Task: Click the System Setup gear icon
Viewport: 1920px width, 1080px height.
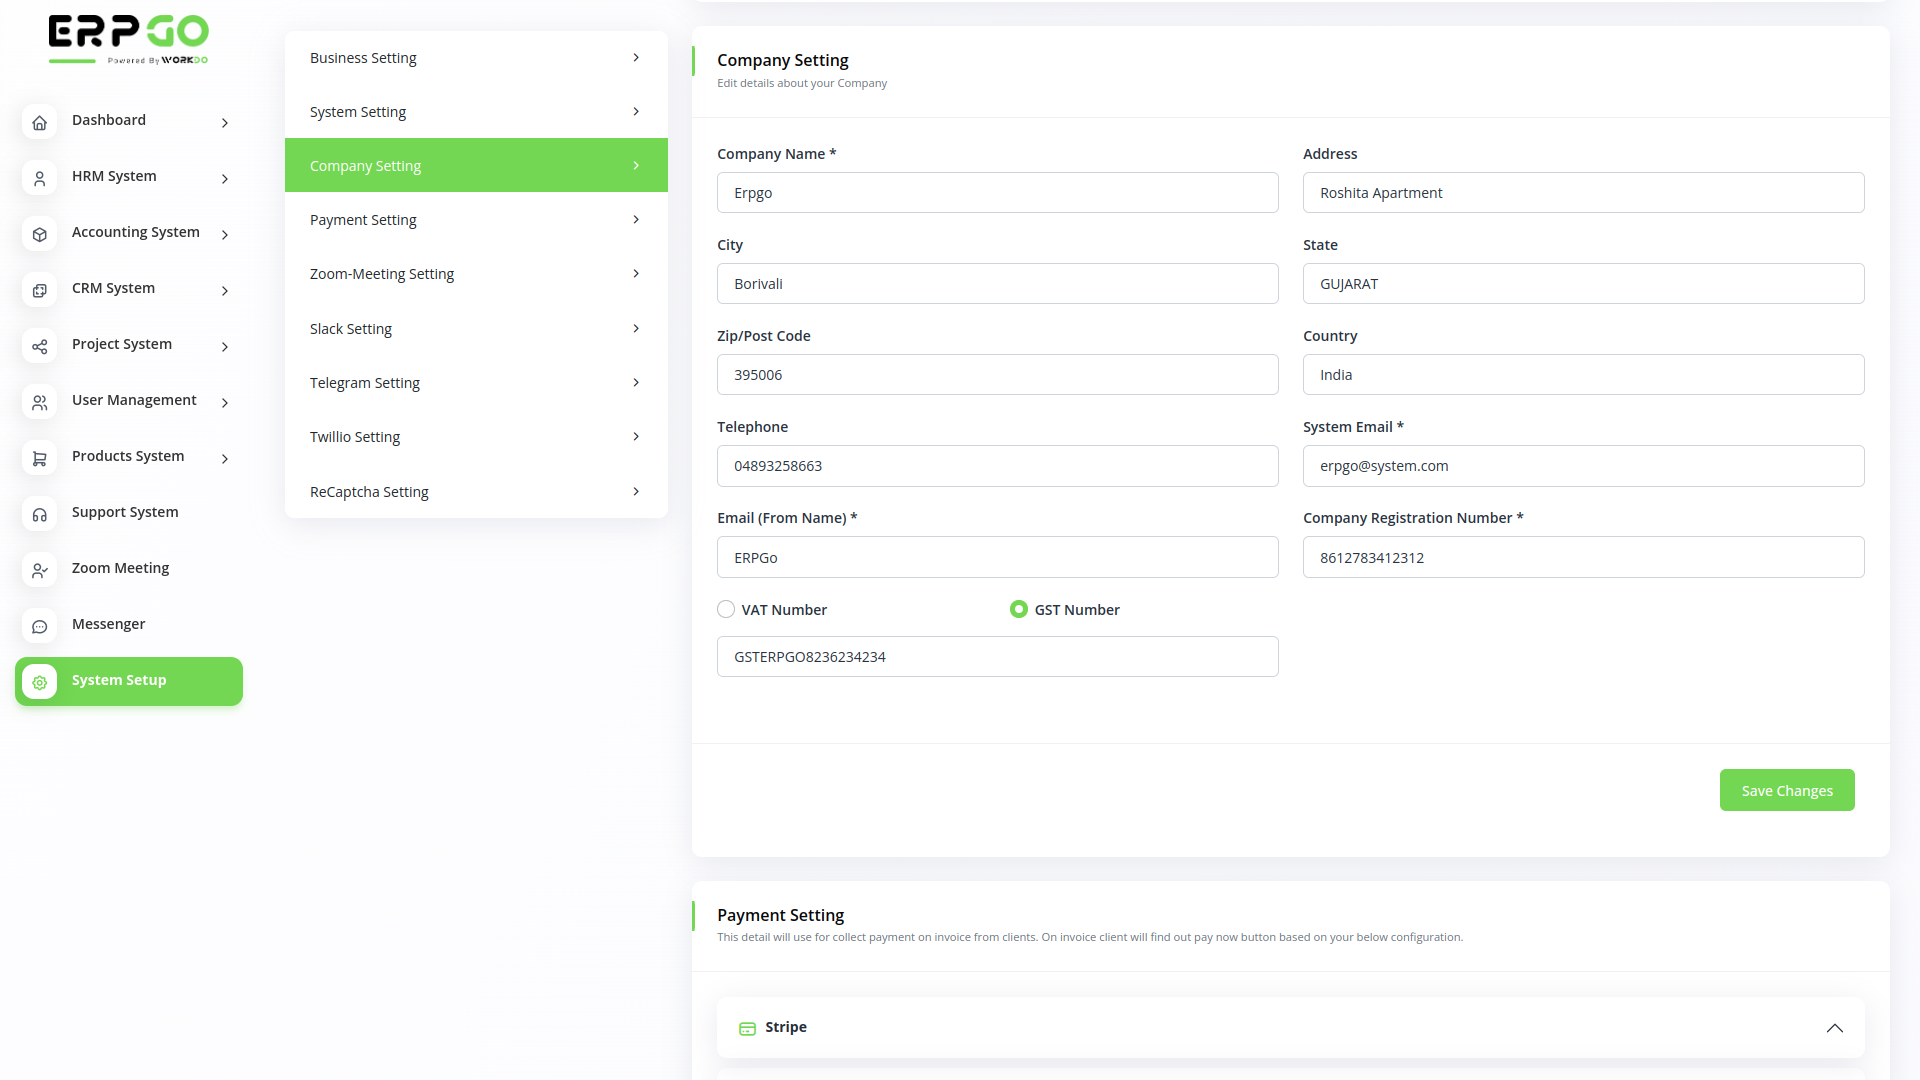Action: coord(39,682)
